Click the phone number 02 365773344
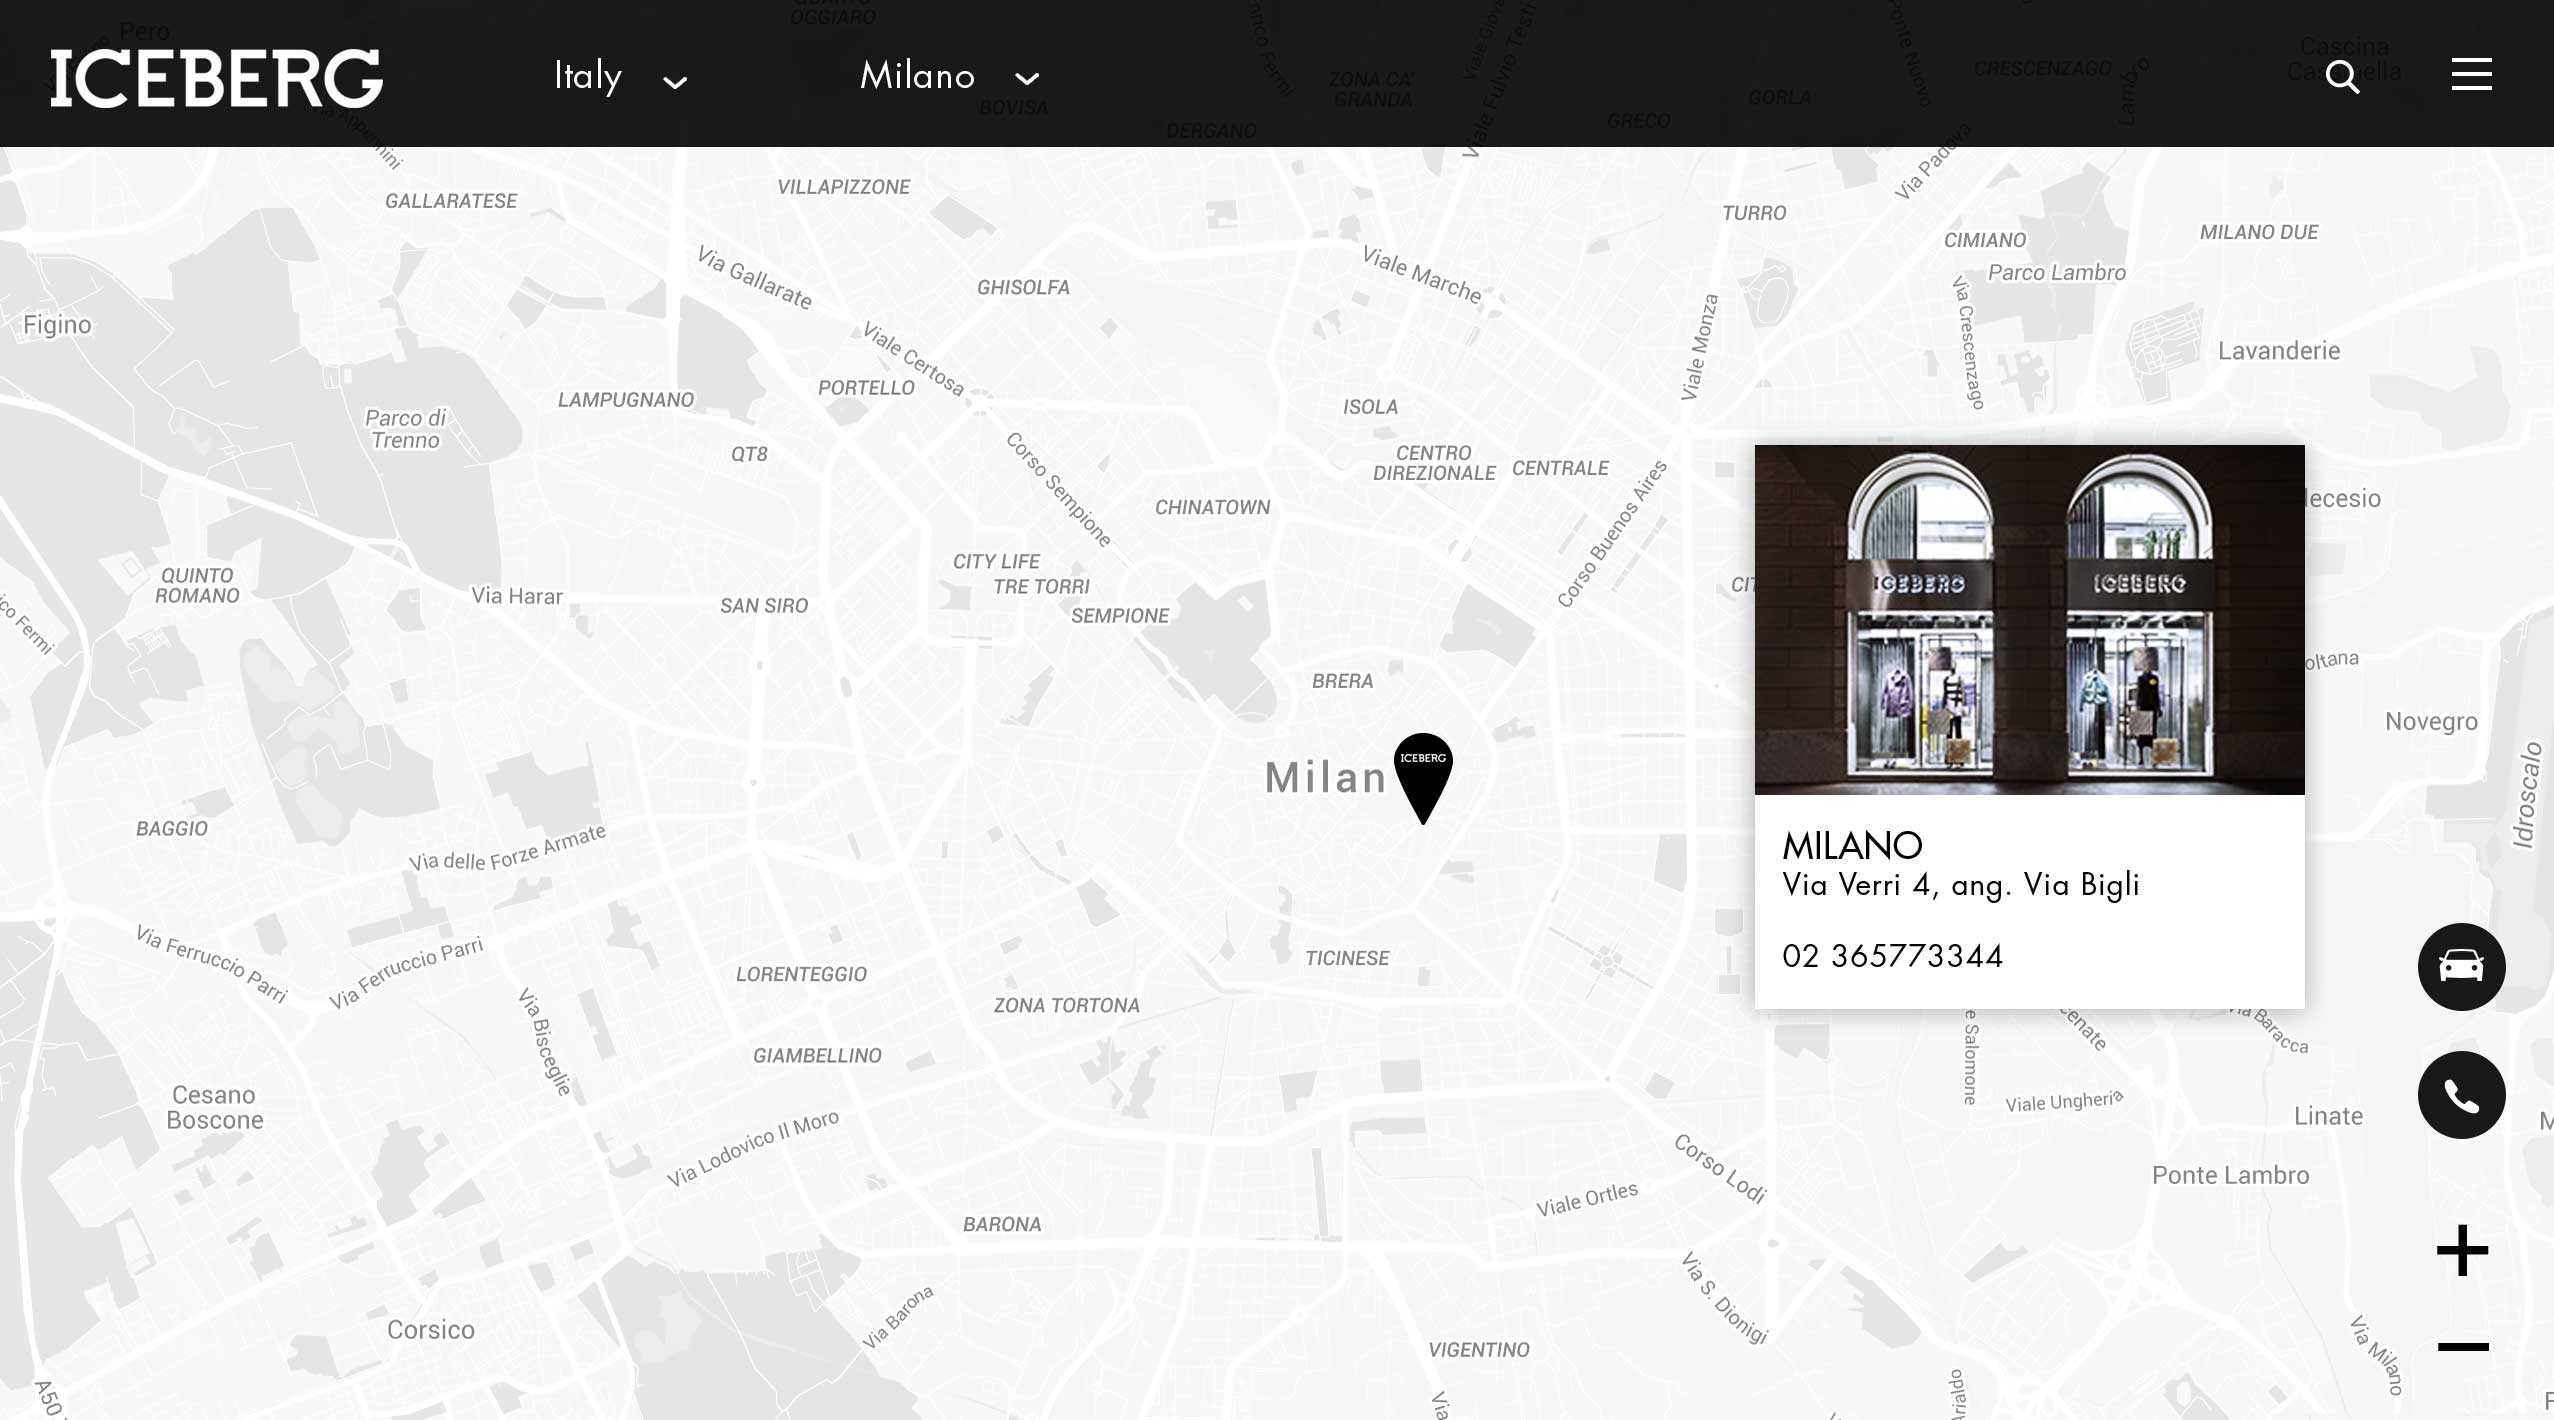 pyautogui.click(x=1892, y=956)
